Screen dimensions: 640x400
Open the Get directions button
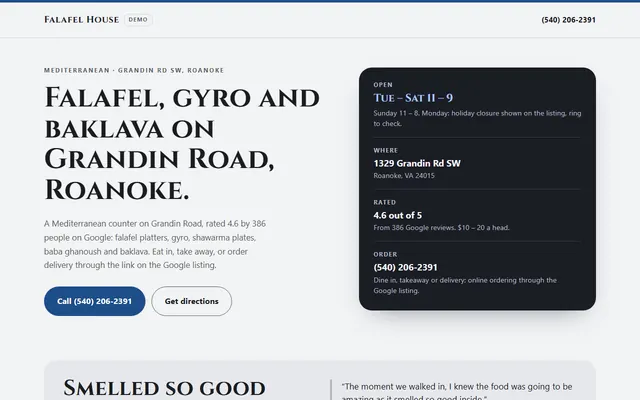[191, 301]
